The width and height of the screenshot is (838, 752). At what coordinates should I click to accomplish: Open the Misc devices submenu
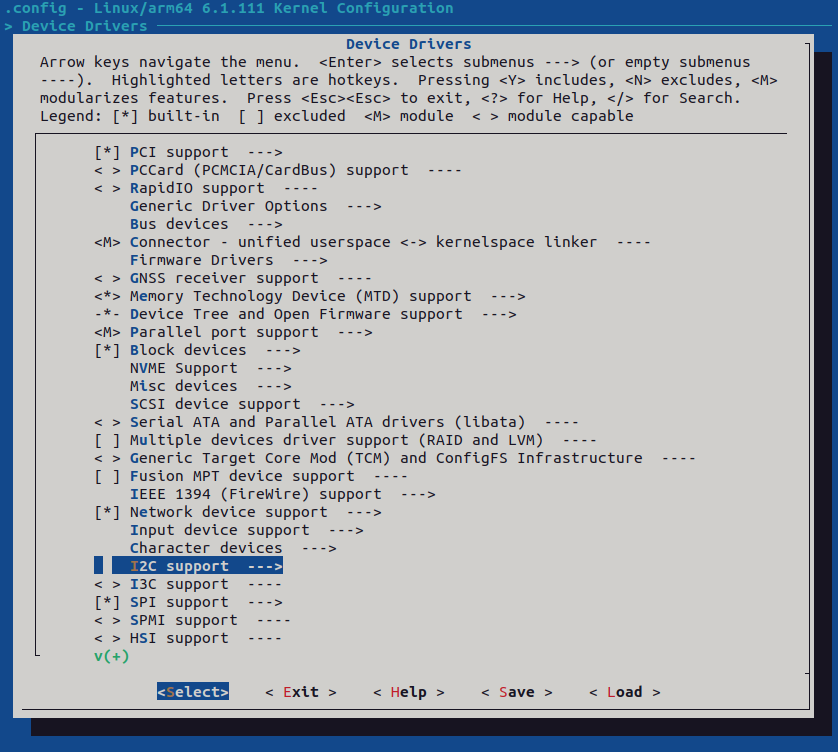(211, 386)
